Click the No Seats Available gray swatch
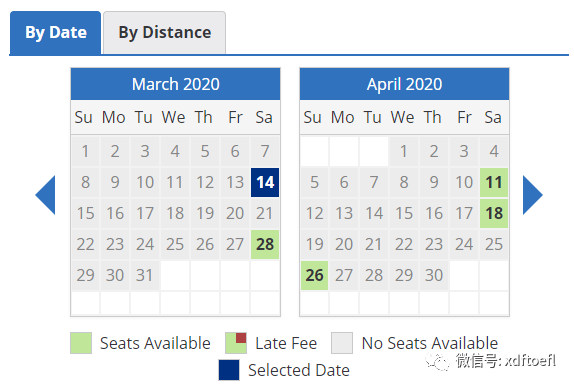The image size is (574, 387). [342, 343]
